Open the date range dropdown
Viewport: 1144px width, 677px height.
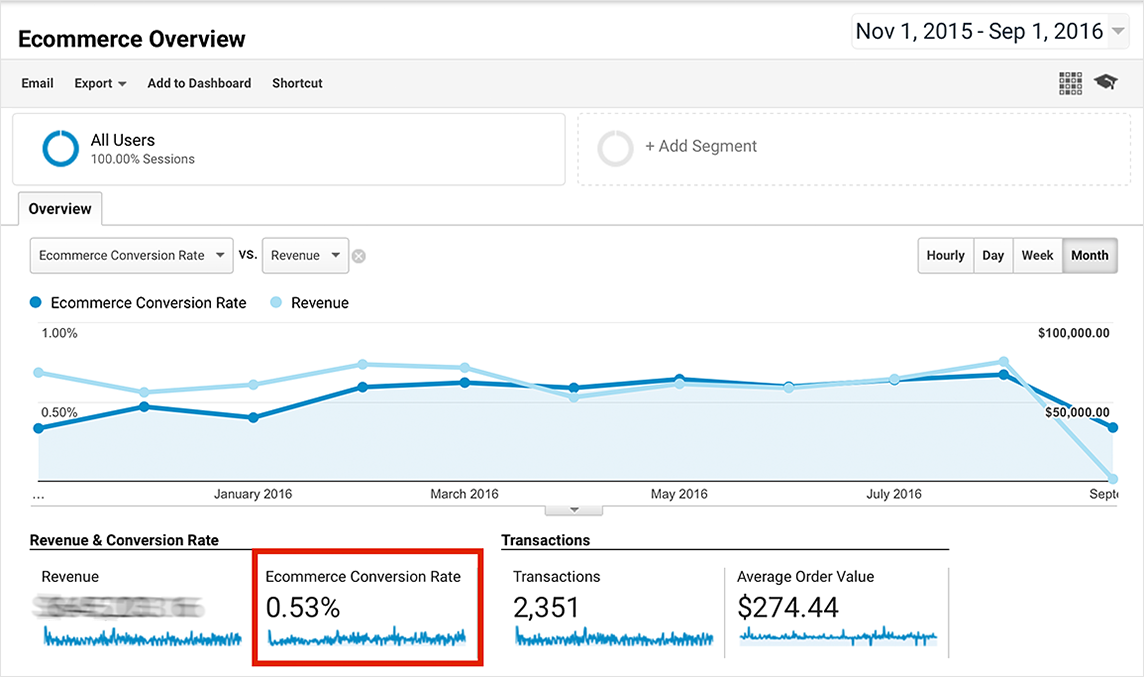tap(990, 32)
